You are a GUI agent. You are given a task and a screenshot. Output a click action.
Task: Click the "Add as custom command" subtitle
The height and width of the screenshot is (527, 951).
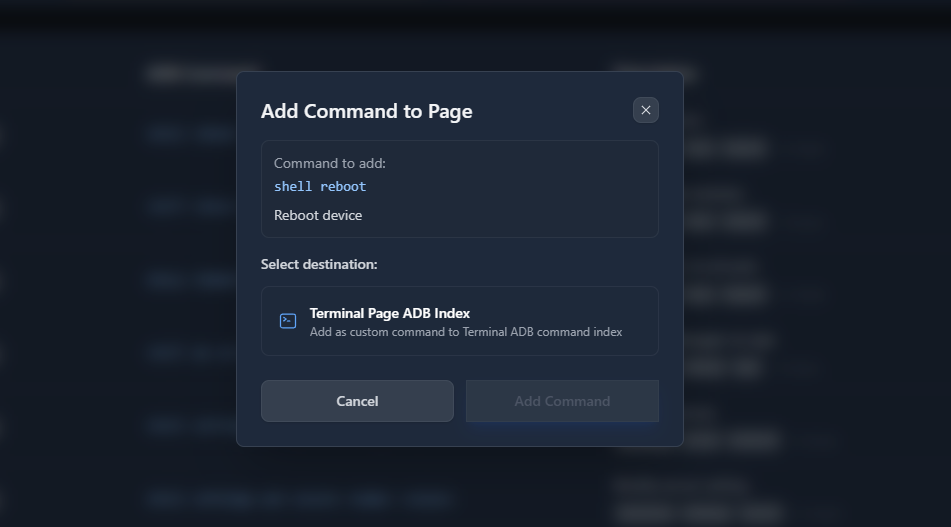465,332
